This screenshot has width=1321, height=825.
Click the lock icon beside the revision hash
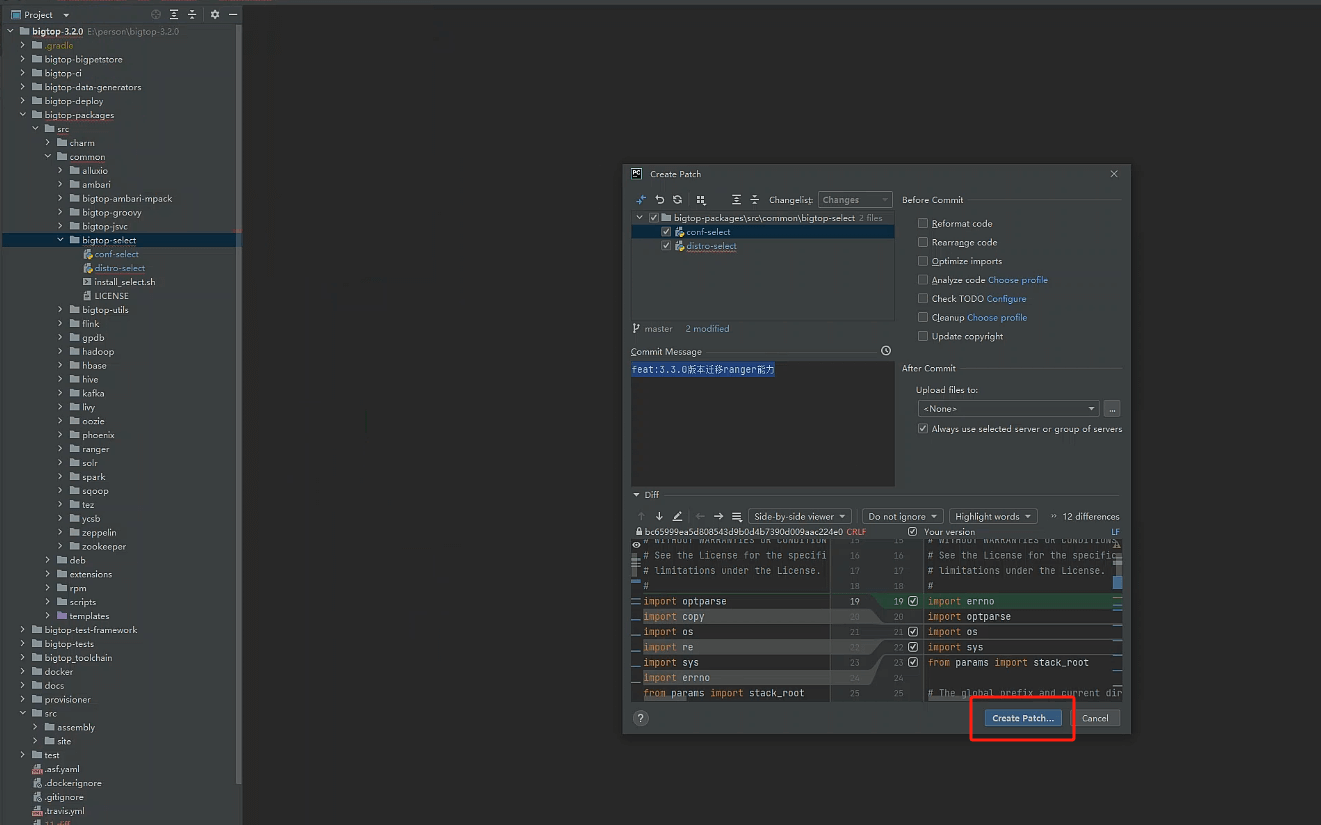(x=639, y=532)
